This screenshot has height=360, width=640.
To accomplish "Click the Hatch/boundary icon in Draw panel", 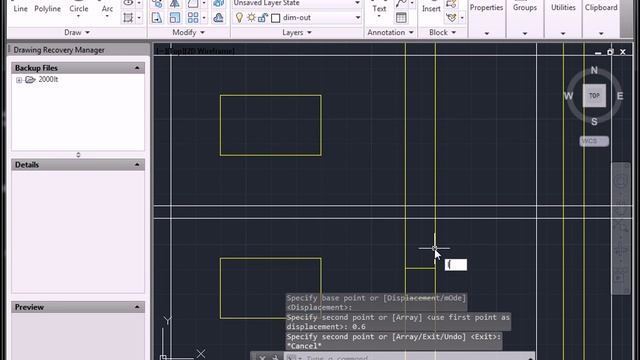I will point(128,18).
